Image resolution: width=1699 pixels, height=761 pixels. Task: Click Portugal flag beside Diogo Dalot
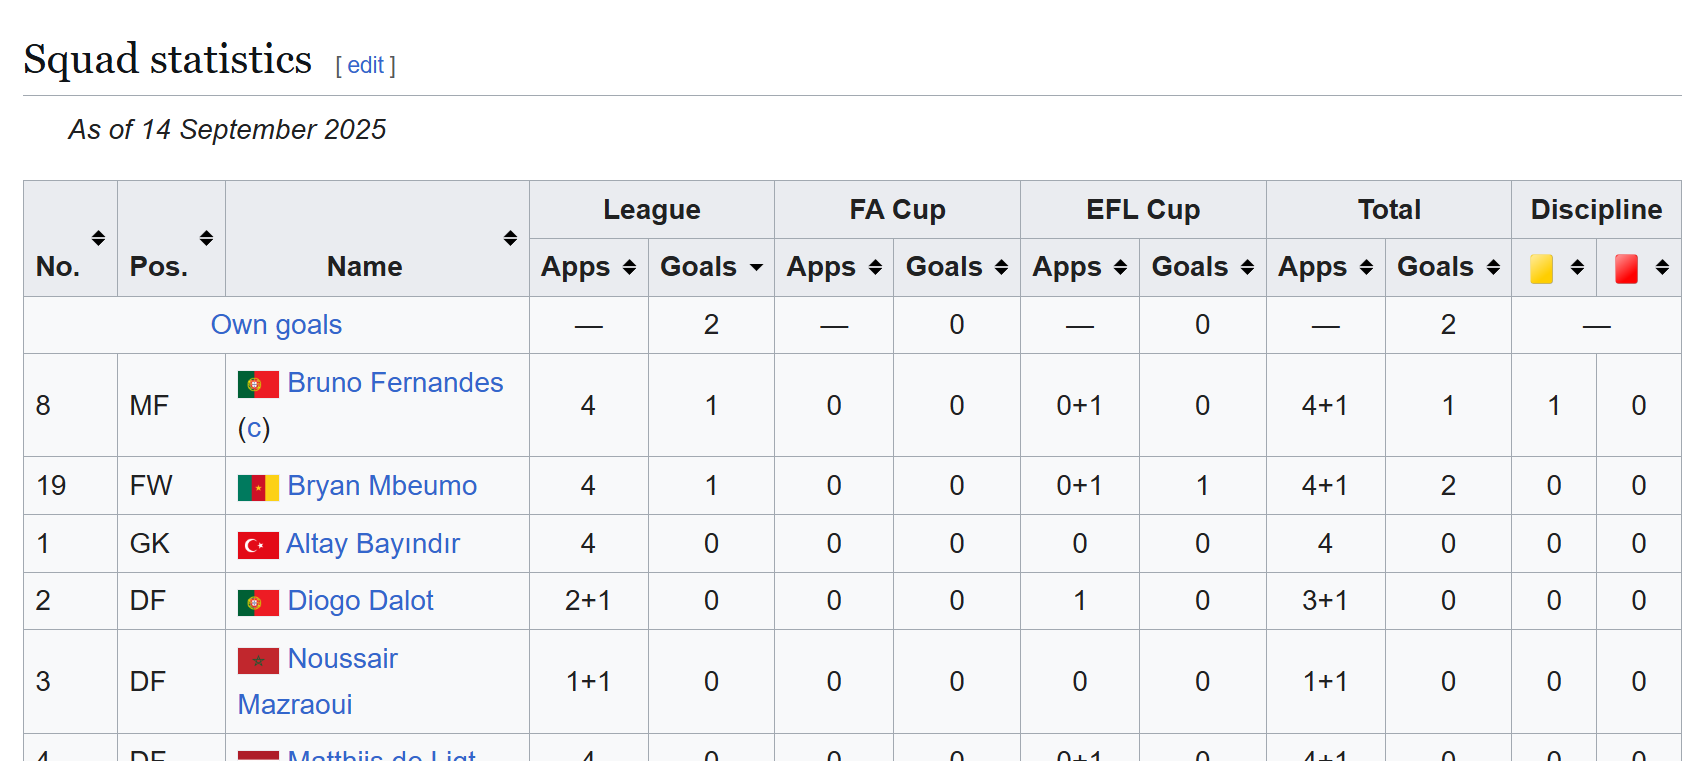click(x=258, y=602)
